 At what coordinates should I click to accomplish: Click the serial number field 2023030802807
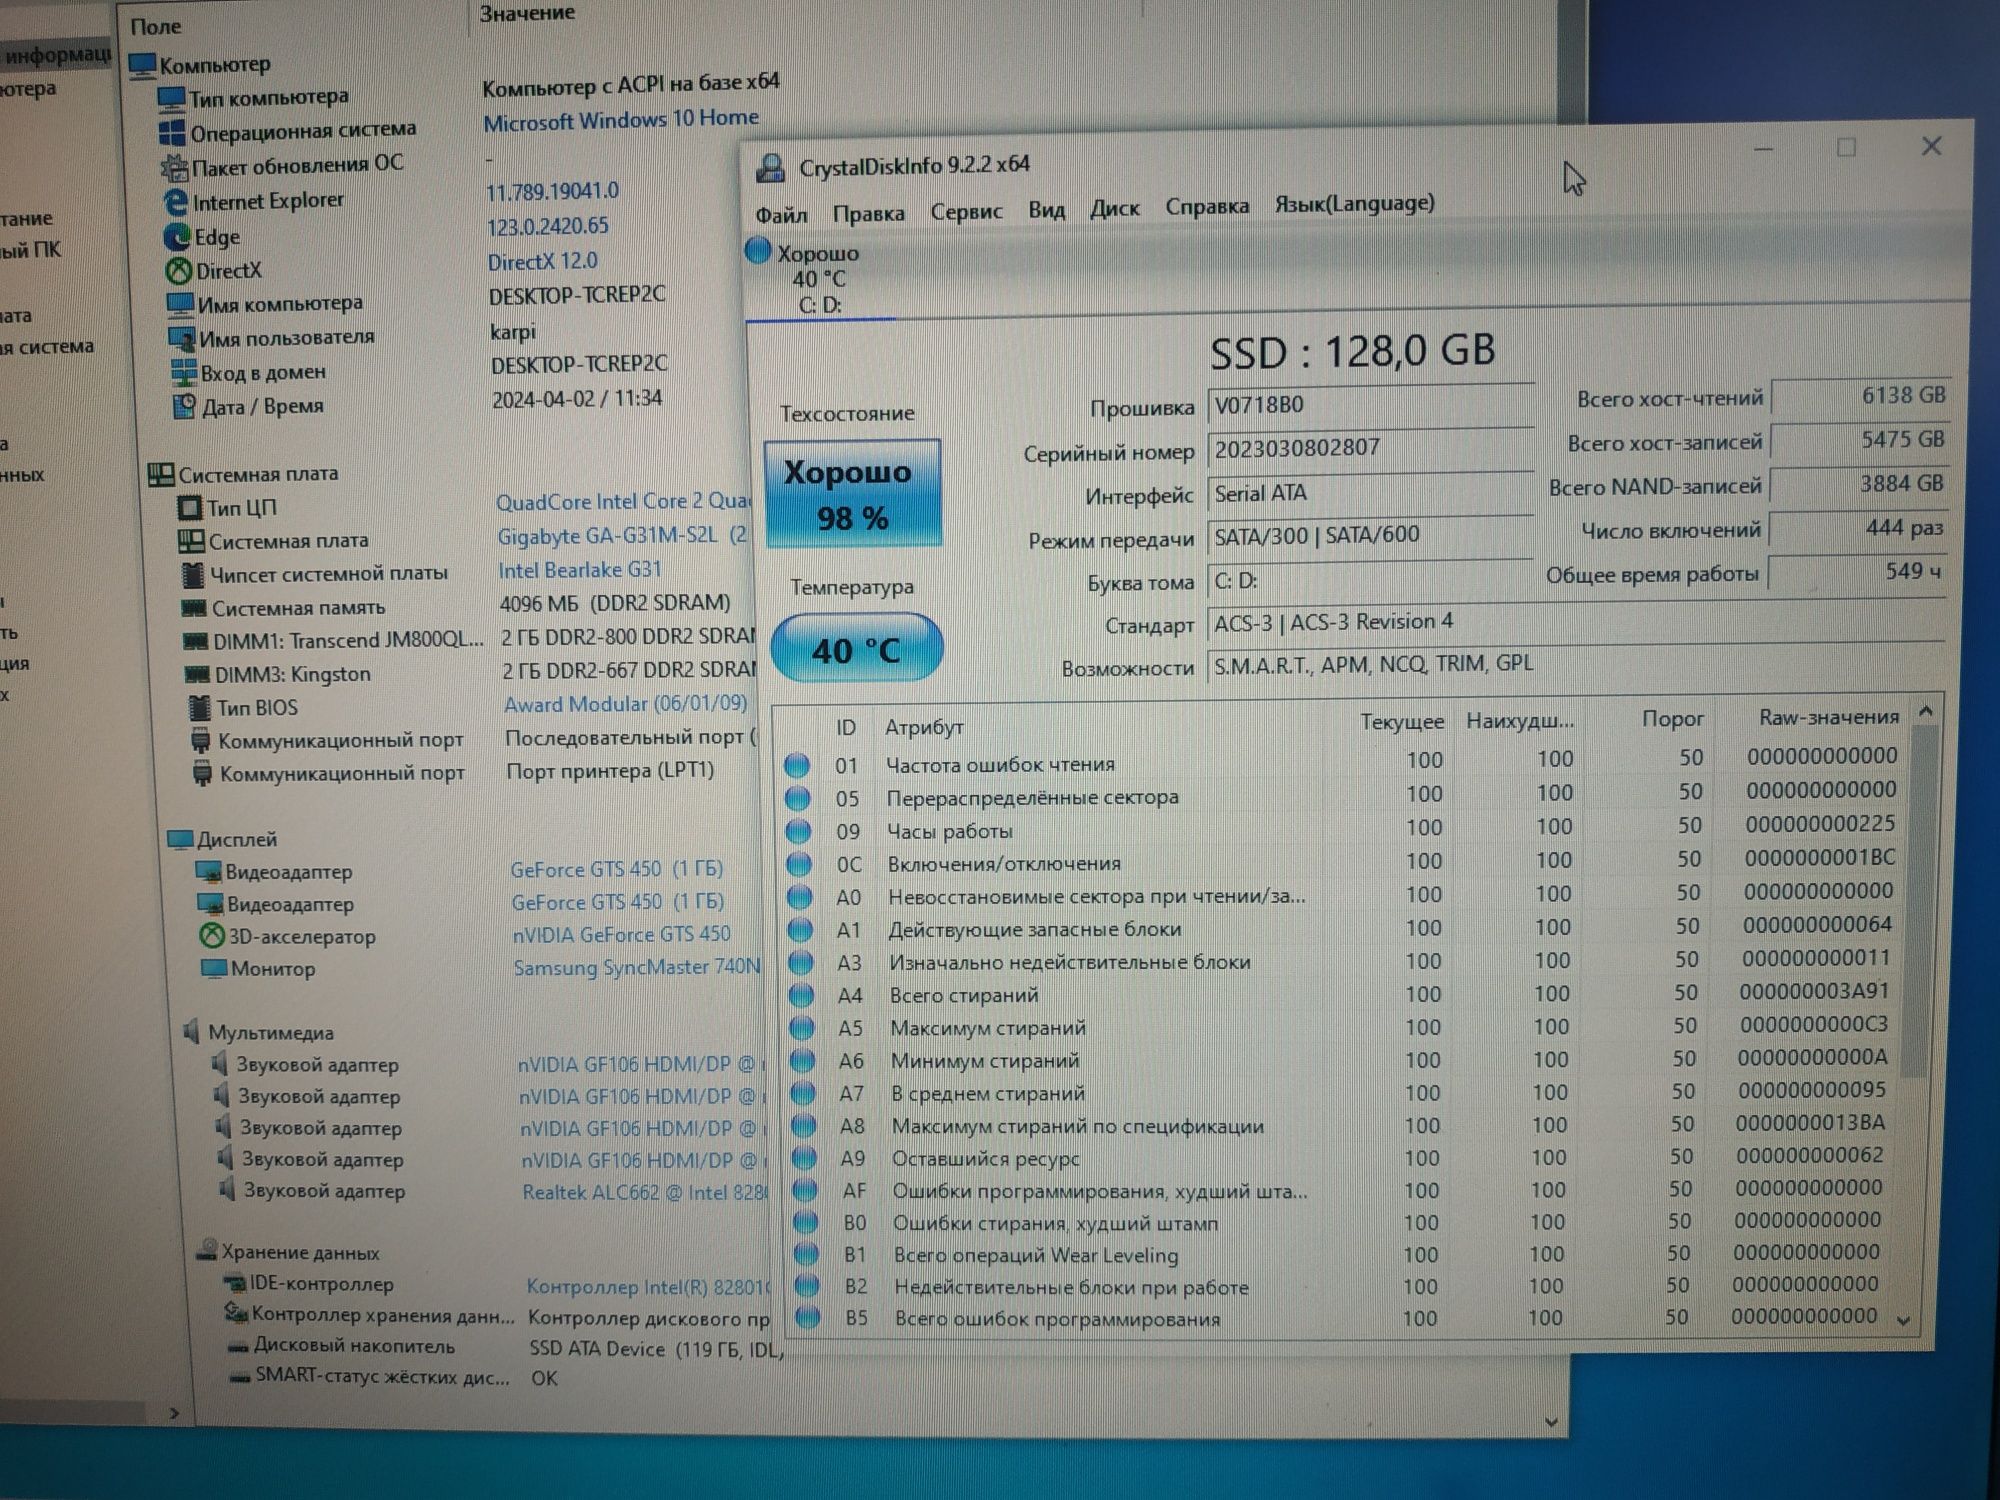1370,448
